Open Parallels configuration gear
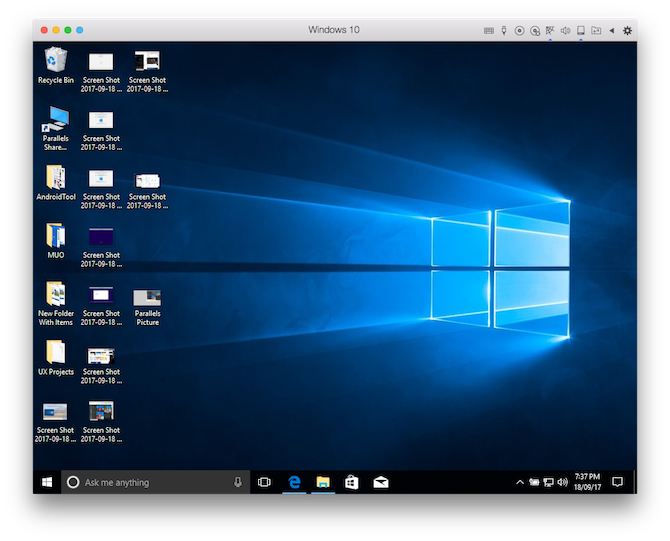Image resolution: width=670 pixels, height=541 pixels. pos(627,30)
